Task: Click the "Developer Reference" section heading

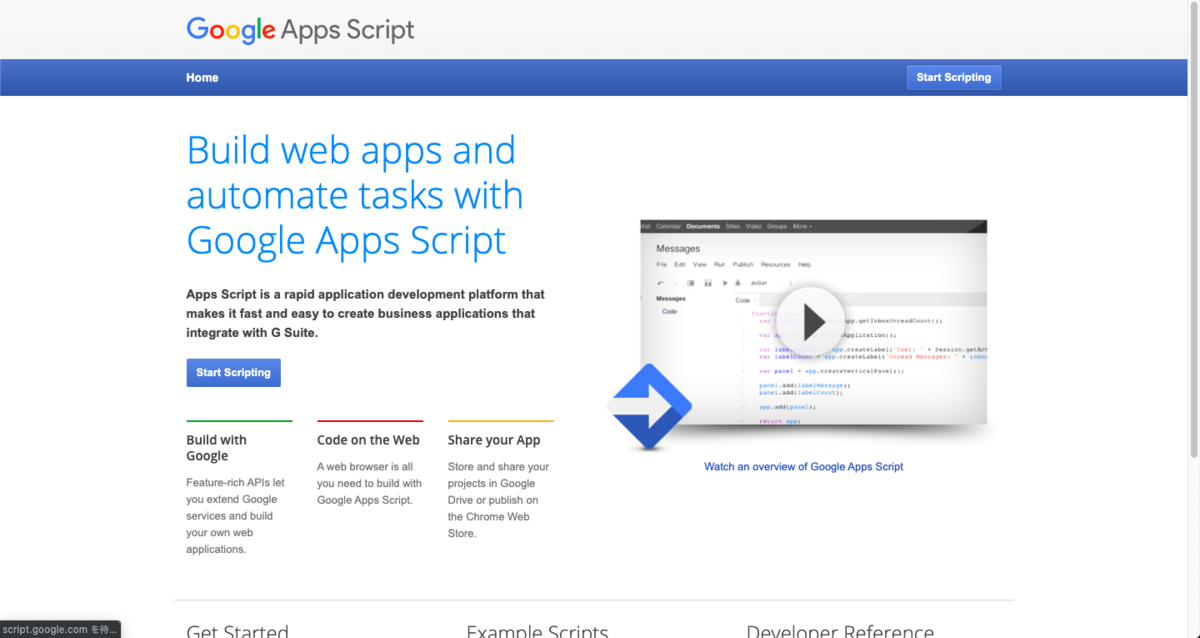Action: point(840,631)
